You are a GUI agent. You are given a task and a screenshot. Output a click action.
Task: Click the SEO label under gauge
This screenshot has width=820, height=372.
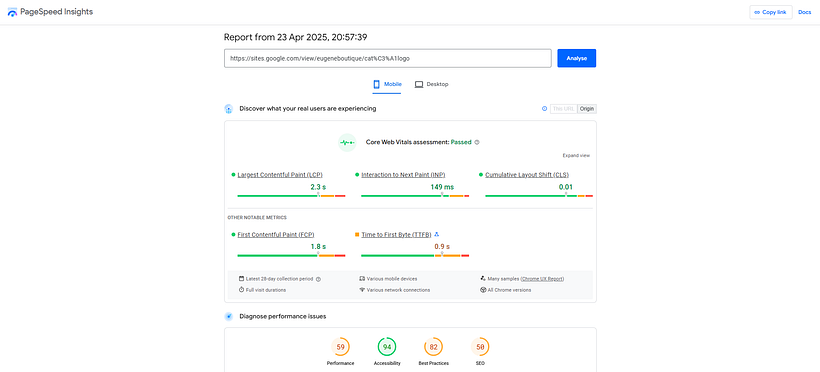click(x=480, y=363)
